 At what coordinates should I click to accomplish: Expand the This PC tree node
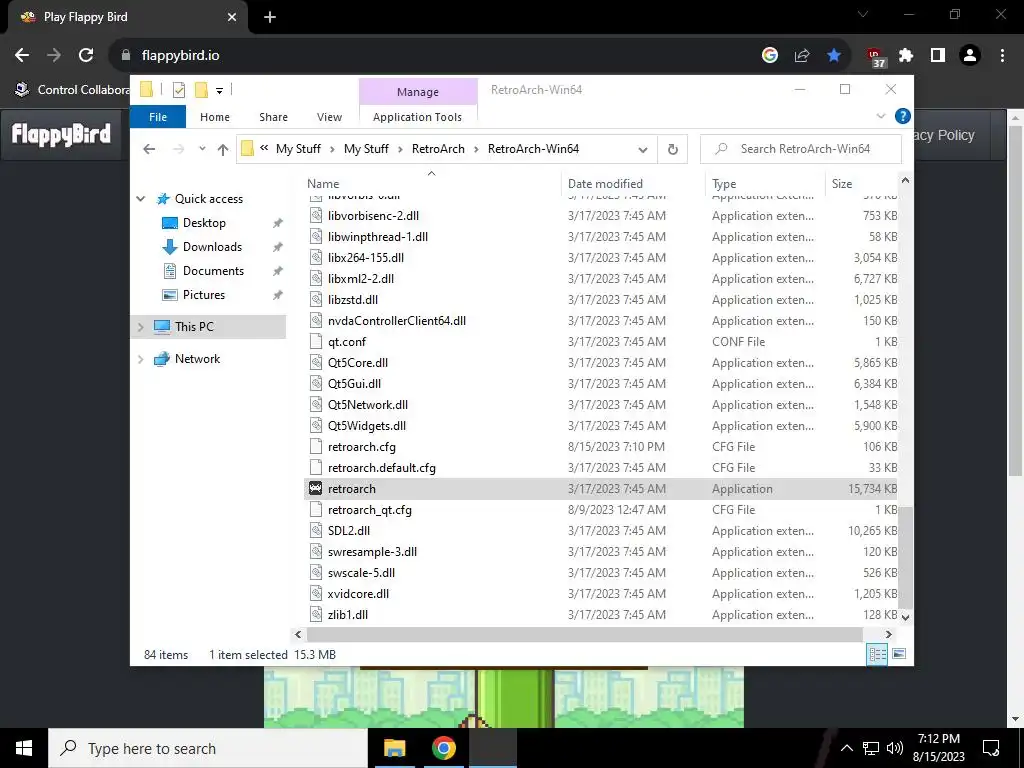pos(140,327)
